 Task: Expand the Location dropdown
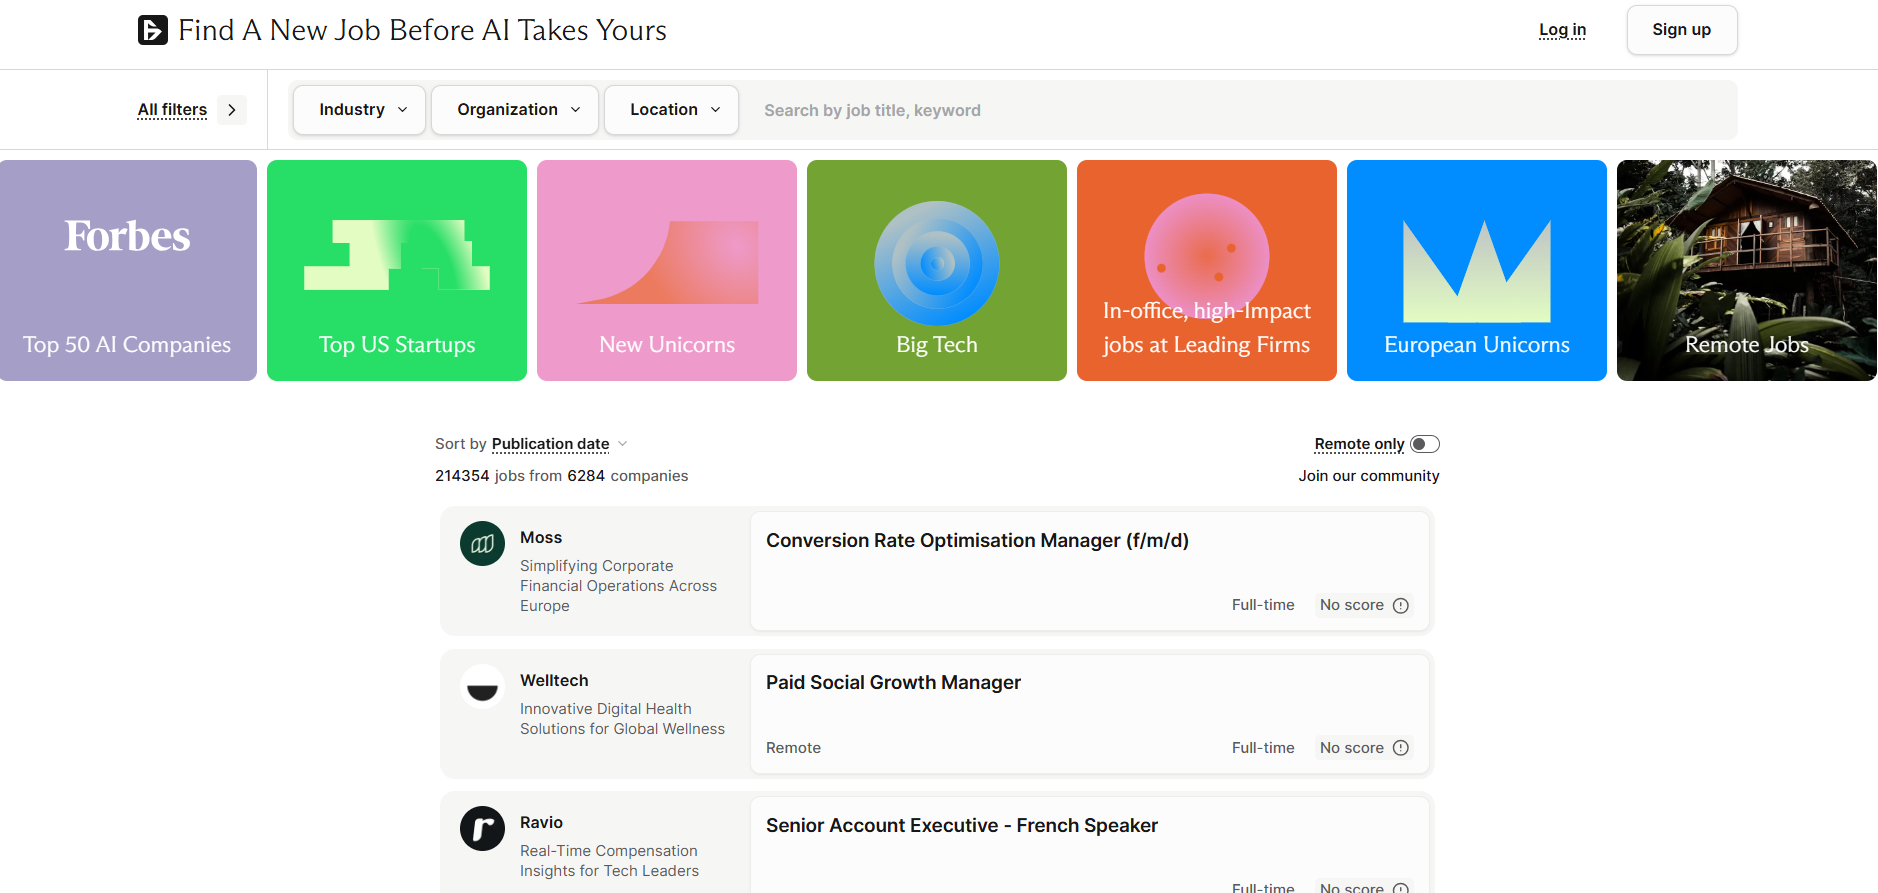pyautogui.click(x=672, y=110)
